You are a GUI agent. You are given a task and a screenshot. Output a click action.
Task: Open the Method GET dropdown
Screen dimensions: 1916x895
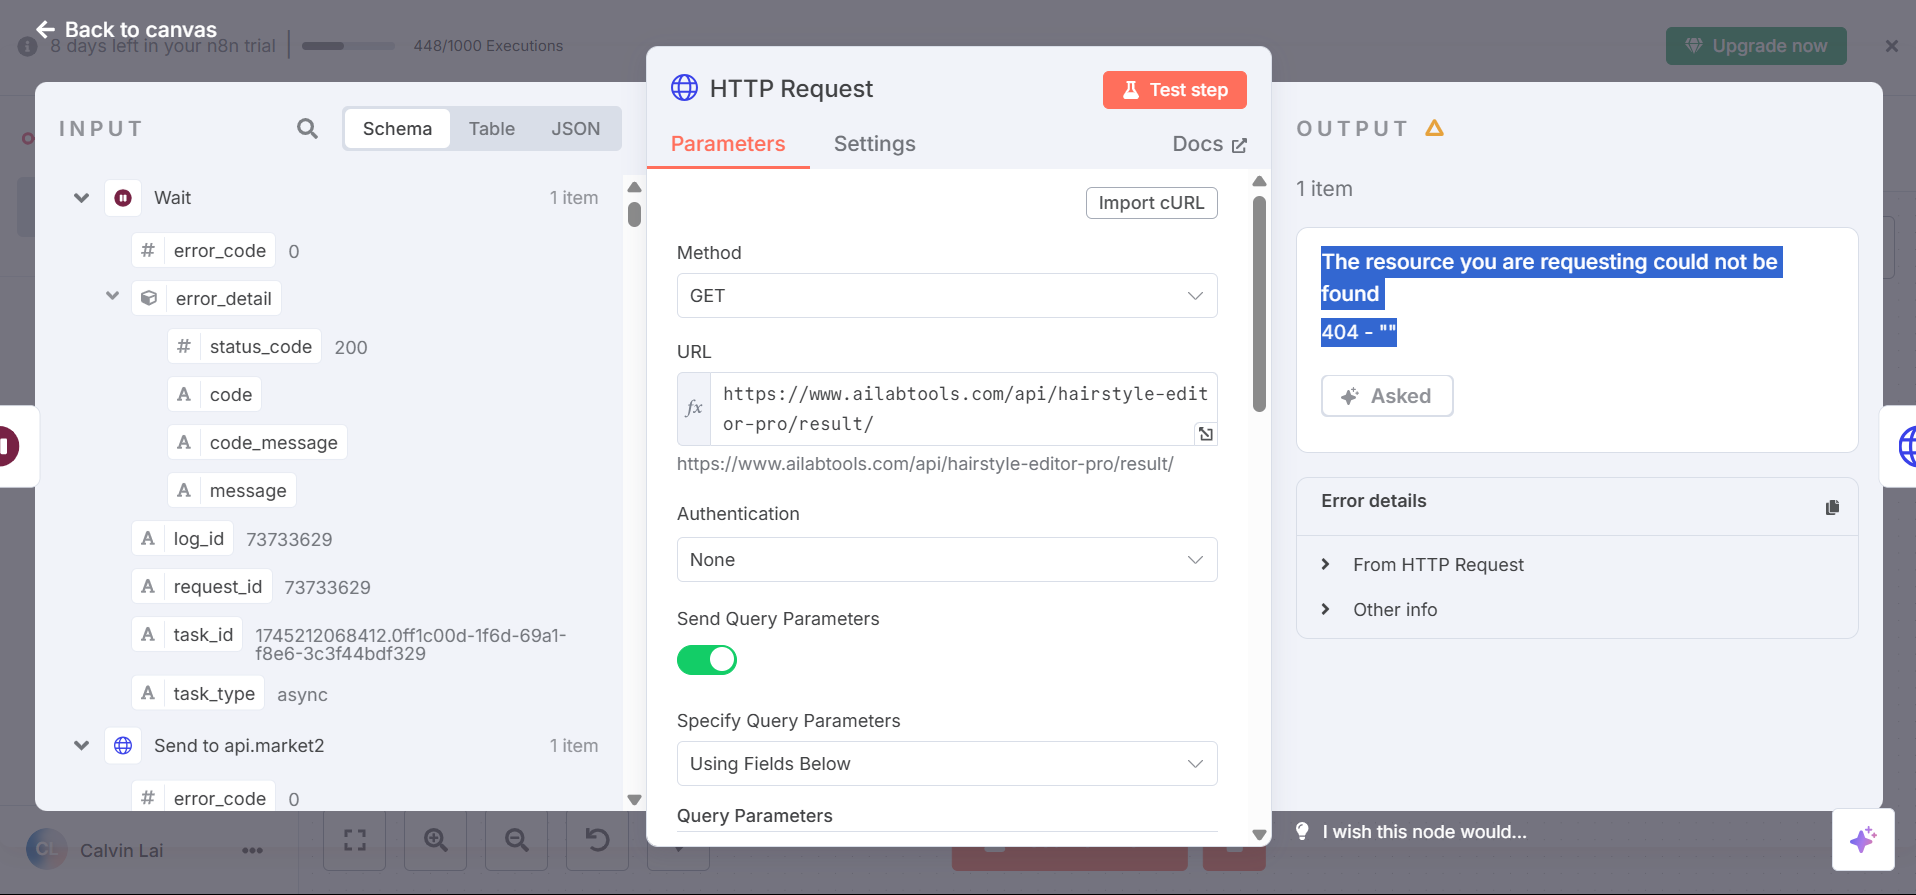click(947, 296)
